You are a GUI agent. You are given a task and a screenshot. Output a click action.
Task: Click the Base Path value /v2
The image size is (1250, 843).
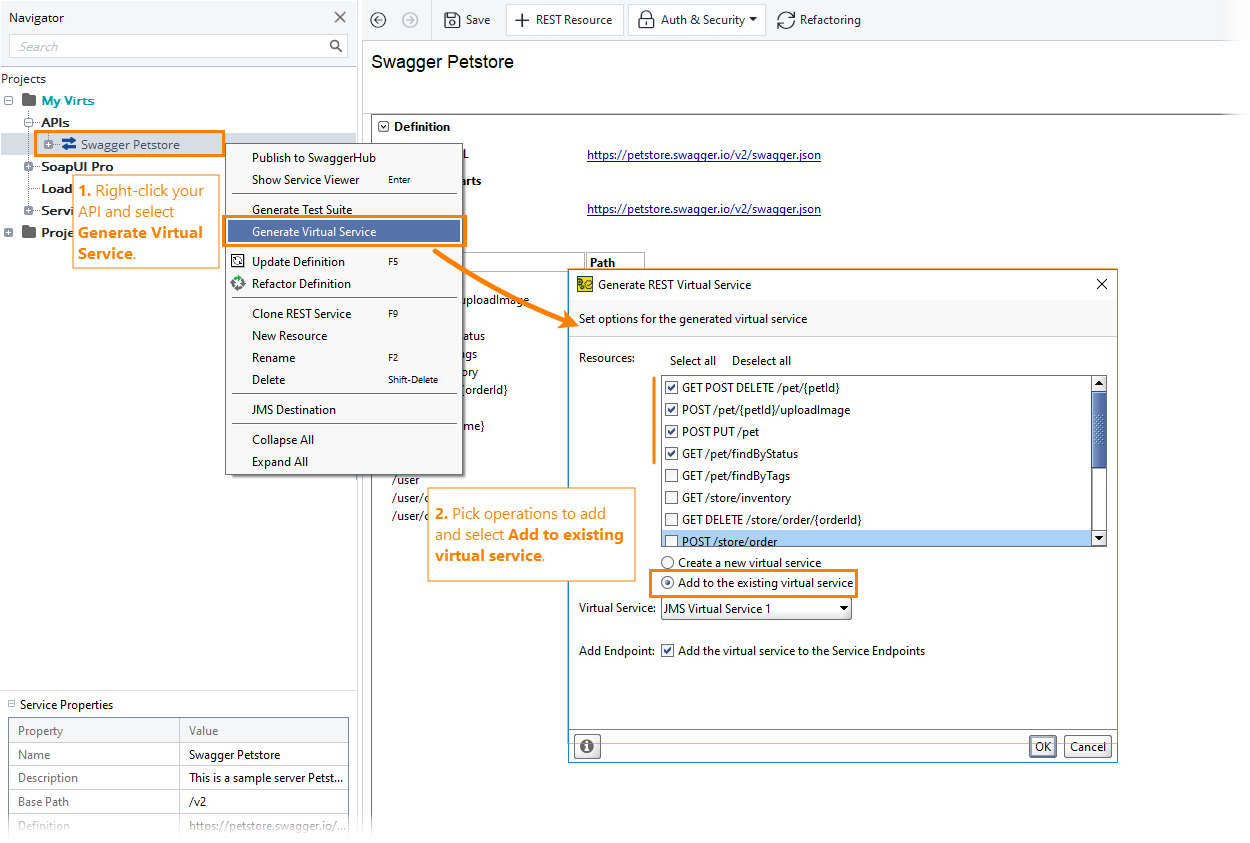pos(264,802)
